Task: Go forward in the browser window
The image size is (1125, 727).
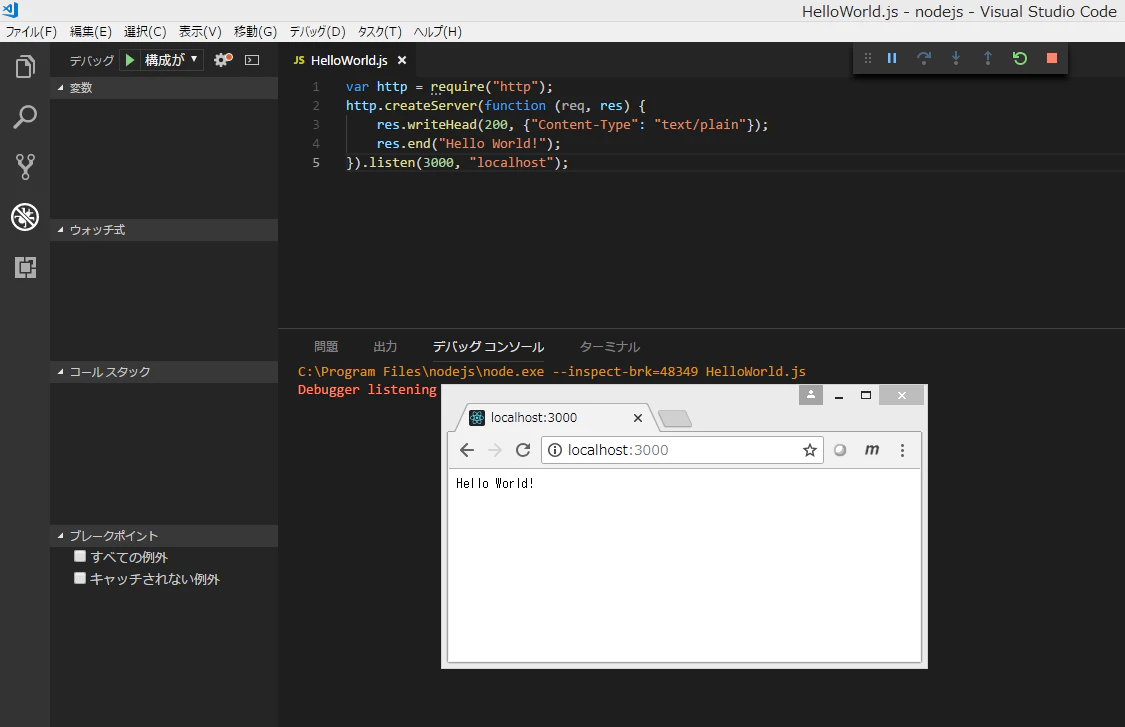Action: 495,450
